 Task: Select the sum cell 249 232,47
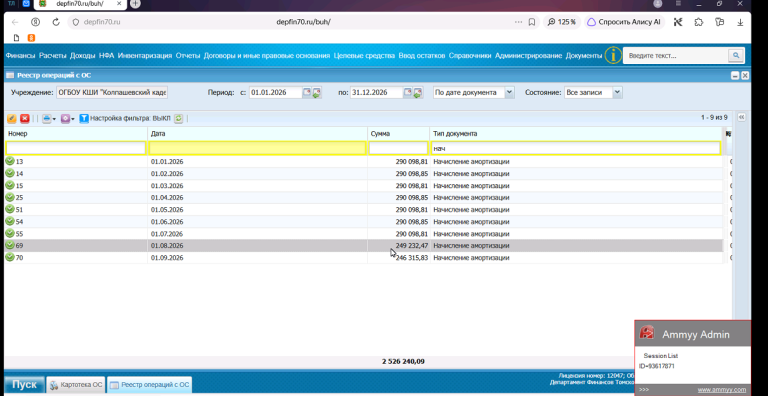(399, 246)
